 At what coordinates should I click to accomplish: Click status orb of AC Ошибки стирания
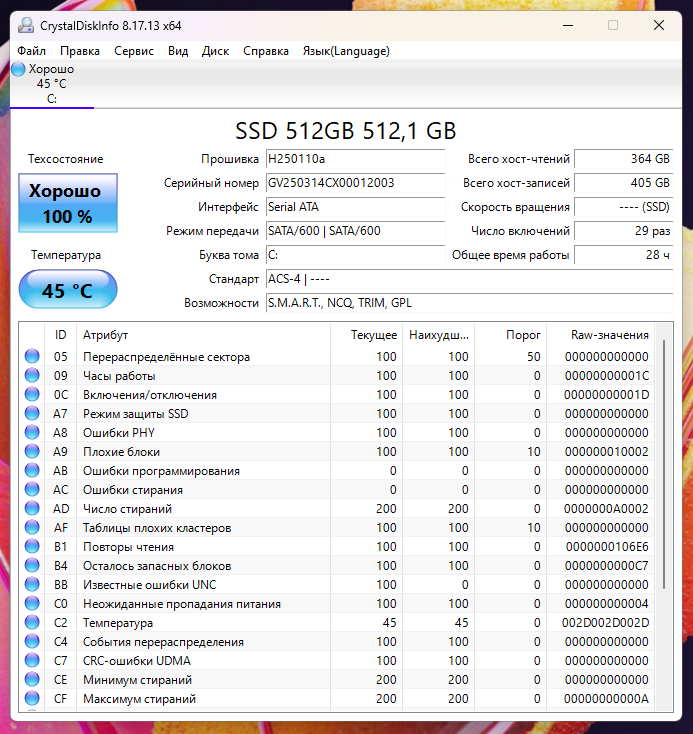pos(32,489)
